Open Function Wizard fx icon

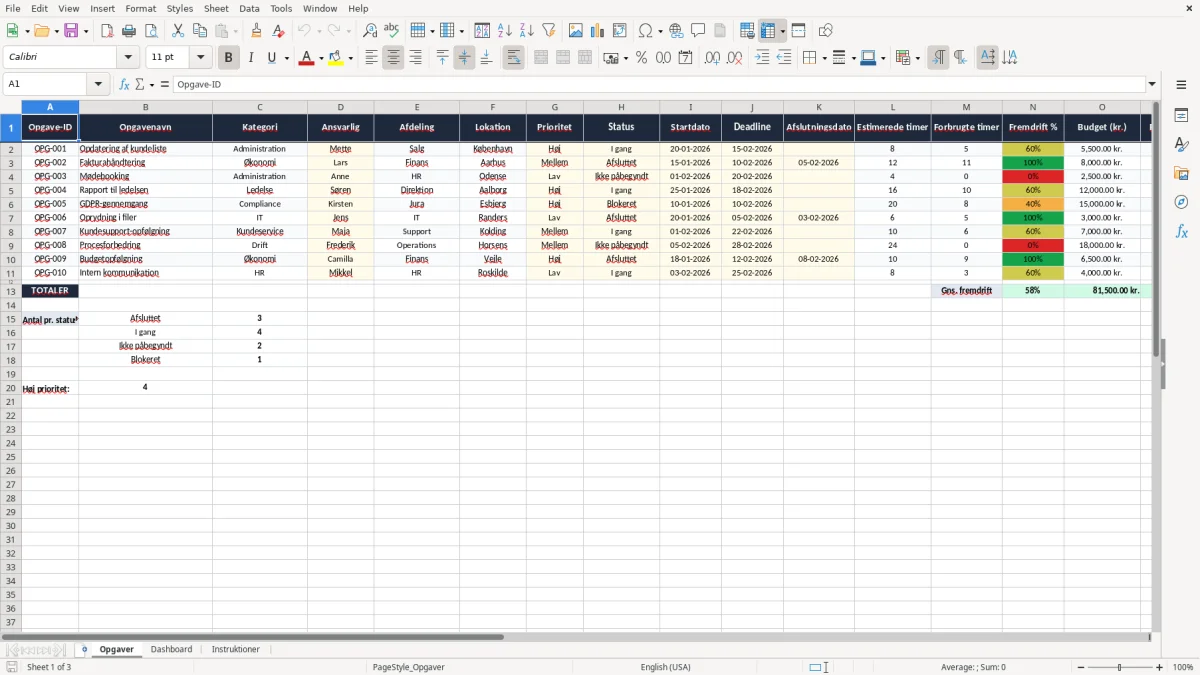(124, 84)
